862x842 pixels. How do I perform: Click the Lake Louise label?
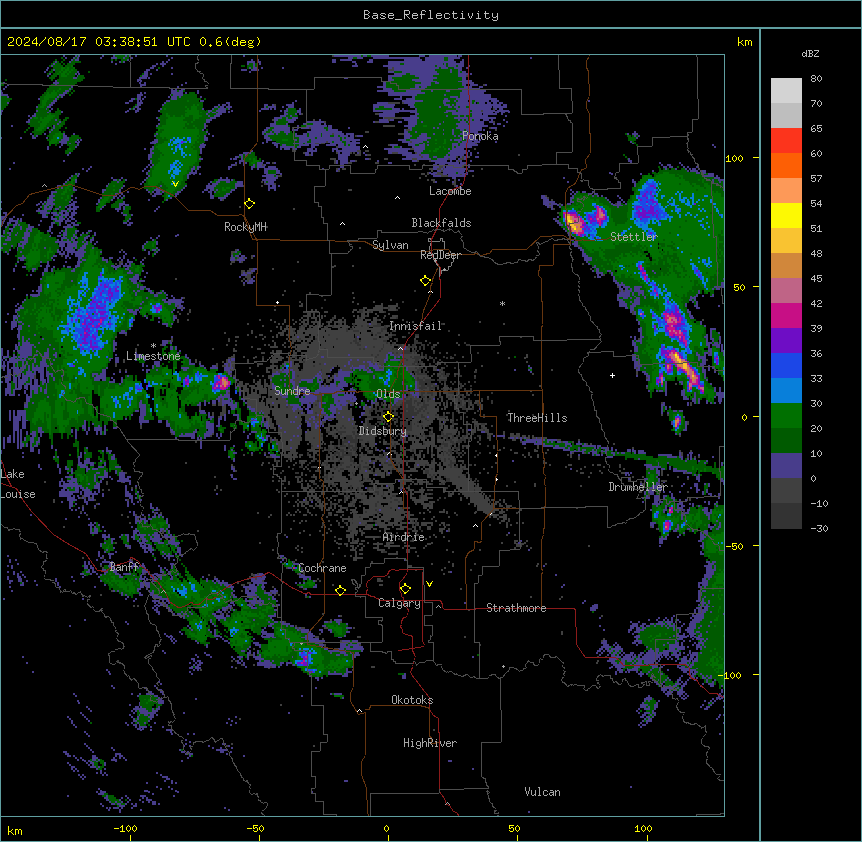point(18,484)
